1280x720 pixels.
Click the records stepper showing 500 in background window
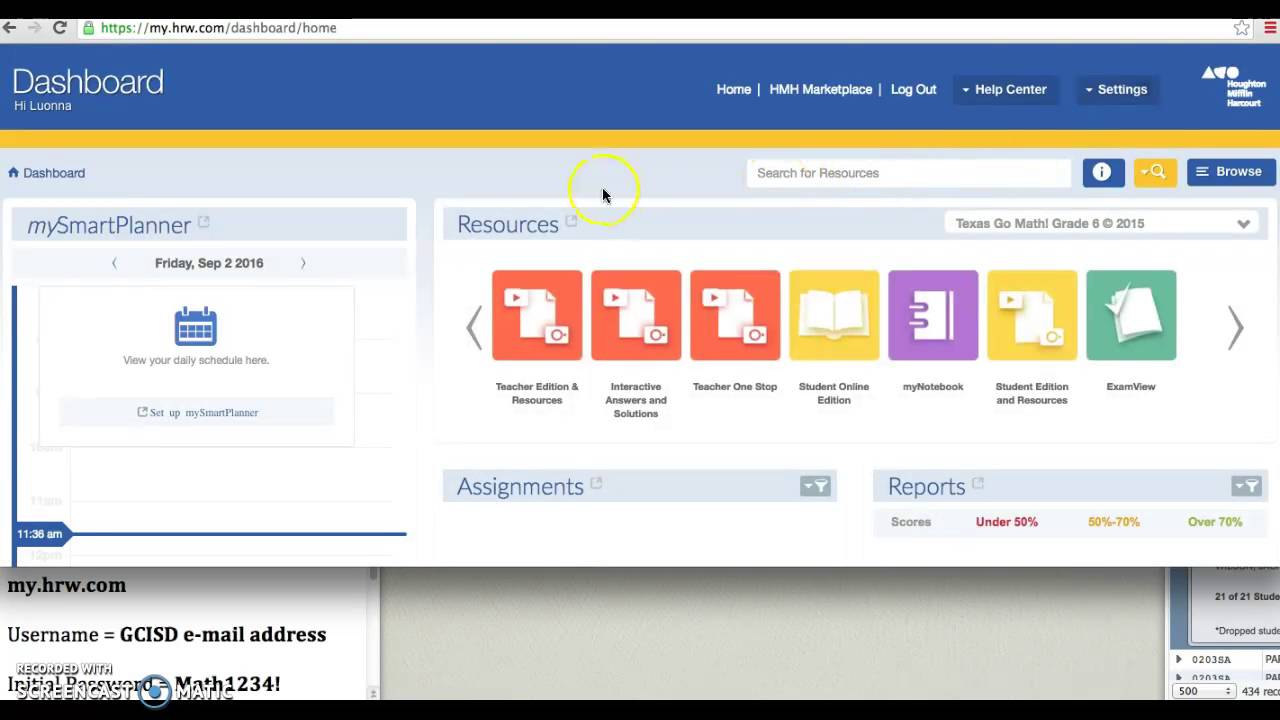[1203, 691]
